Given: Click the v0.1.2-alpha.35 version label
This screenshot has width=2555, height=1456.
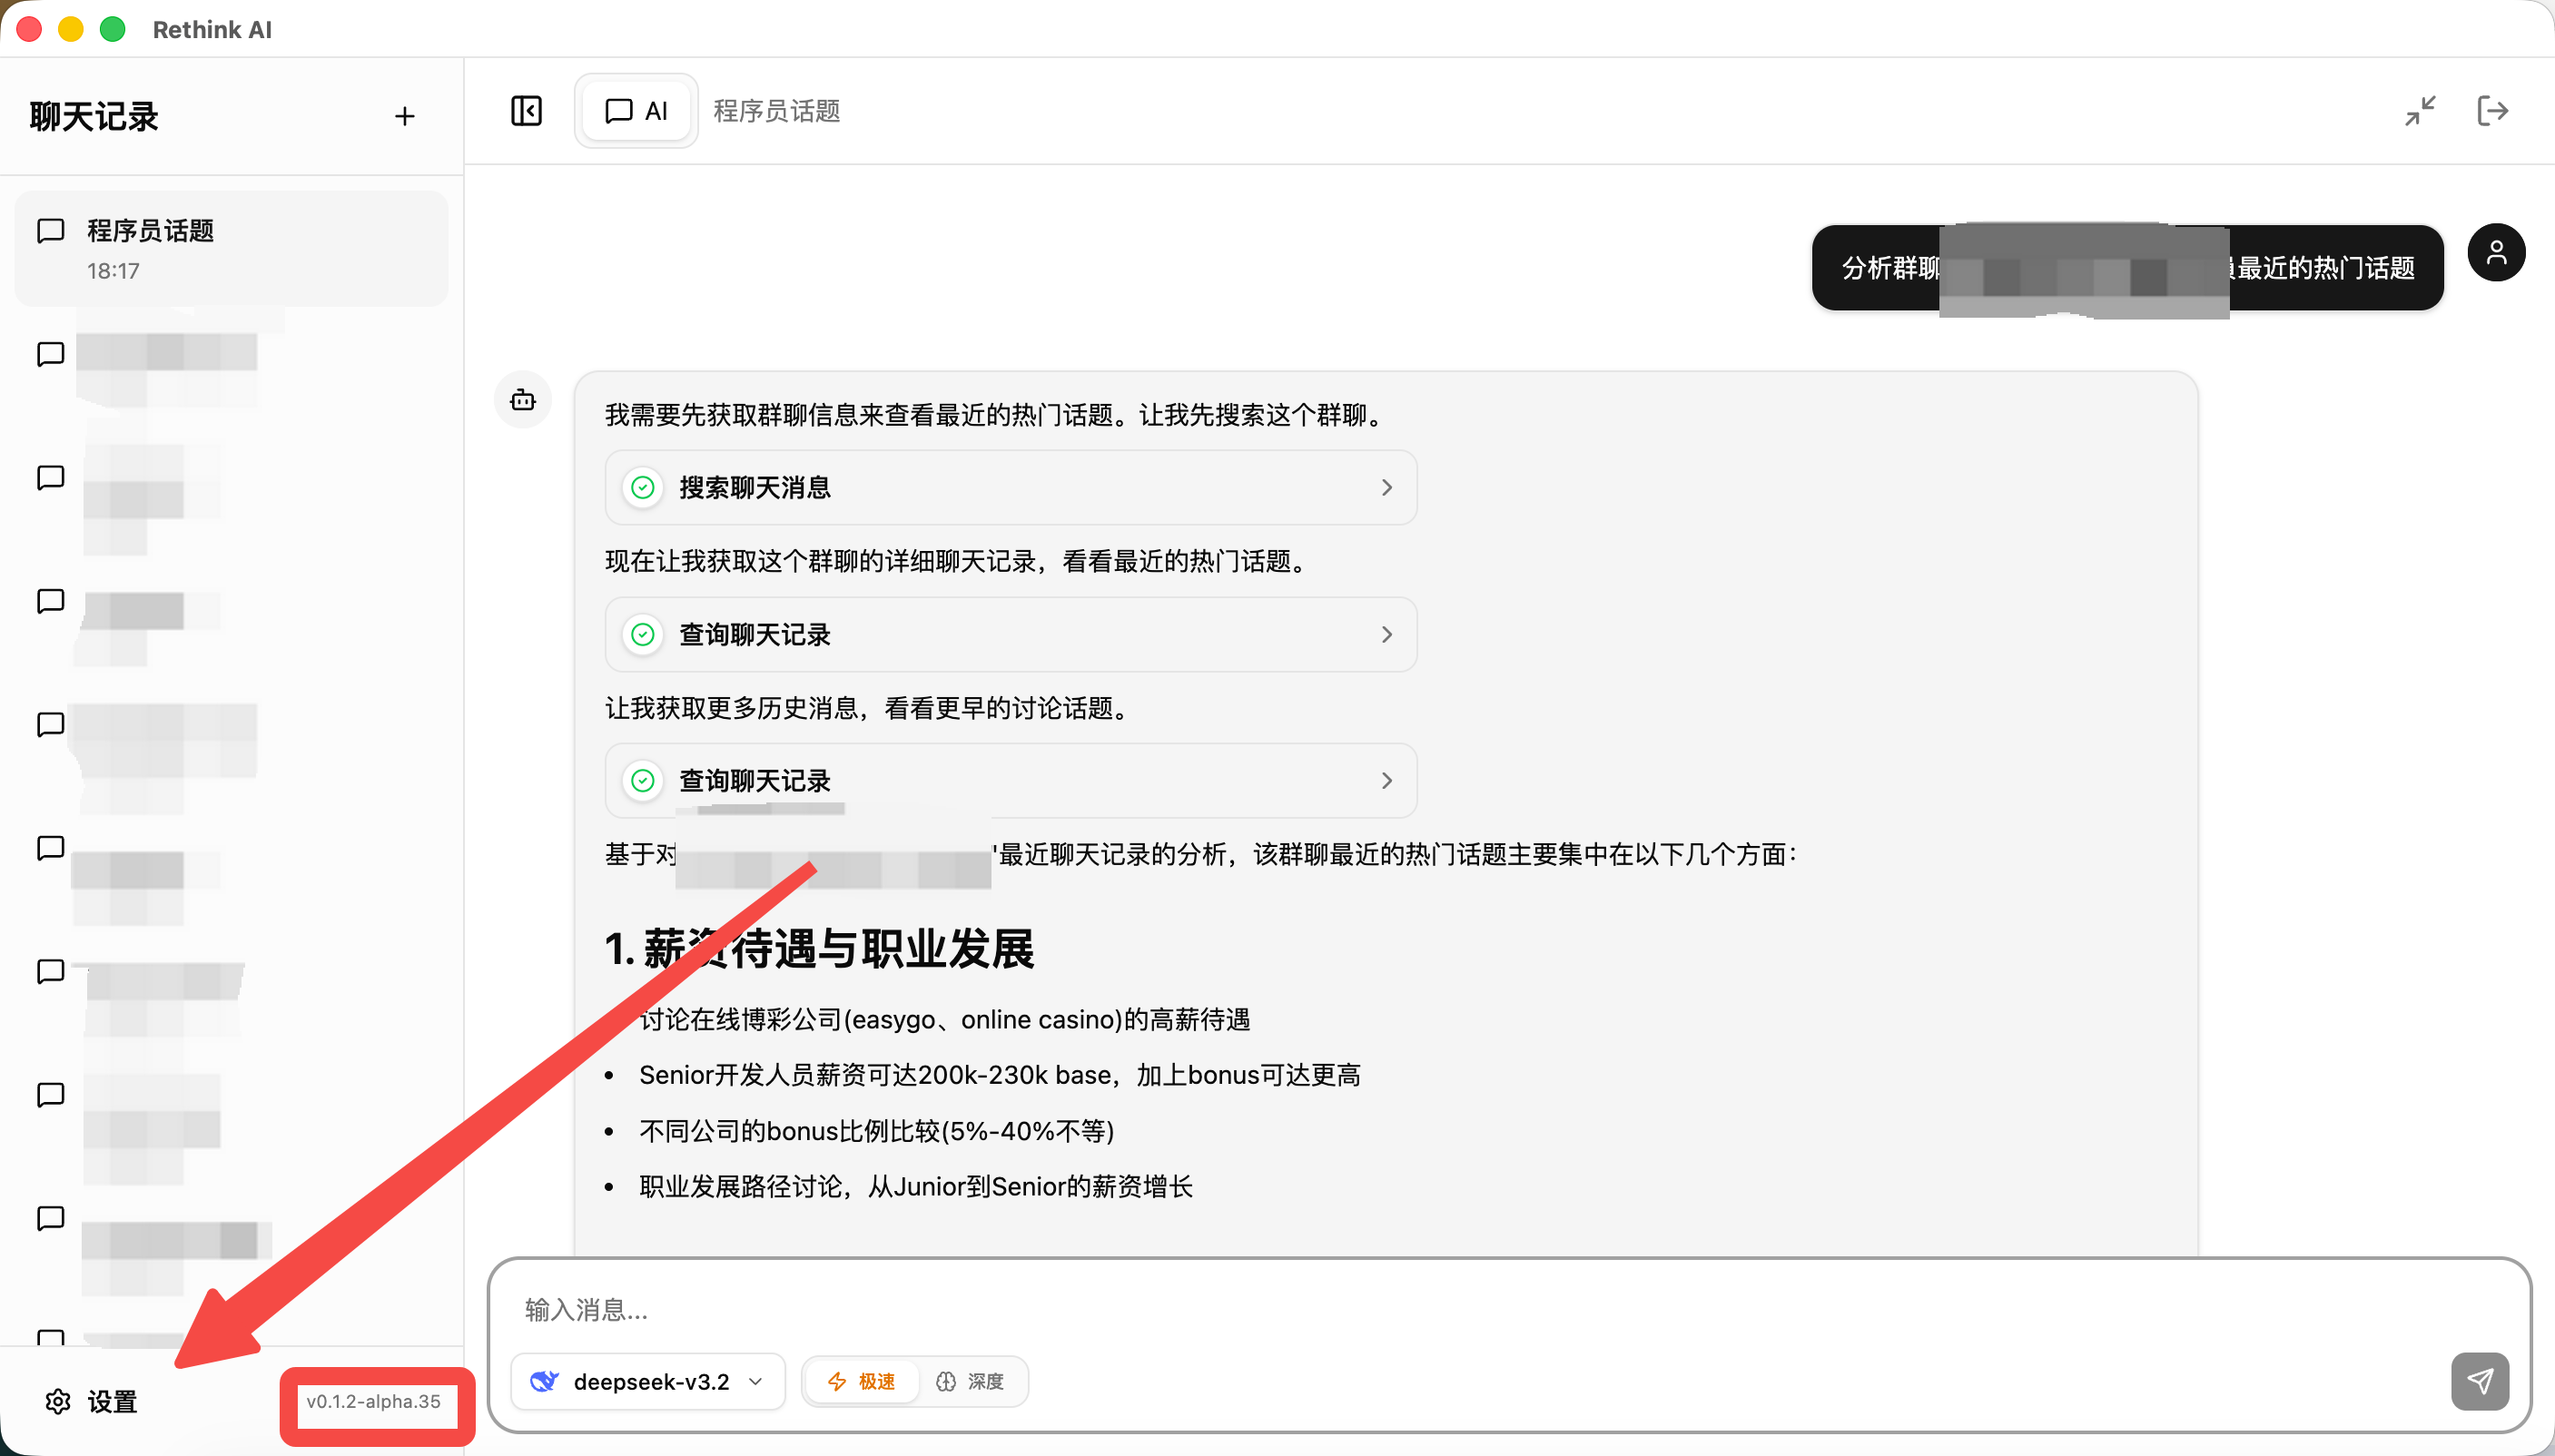Looking at the screenshot, I should point(373,1401).
